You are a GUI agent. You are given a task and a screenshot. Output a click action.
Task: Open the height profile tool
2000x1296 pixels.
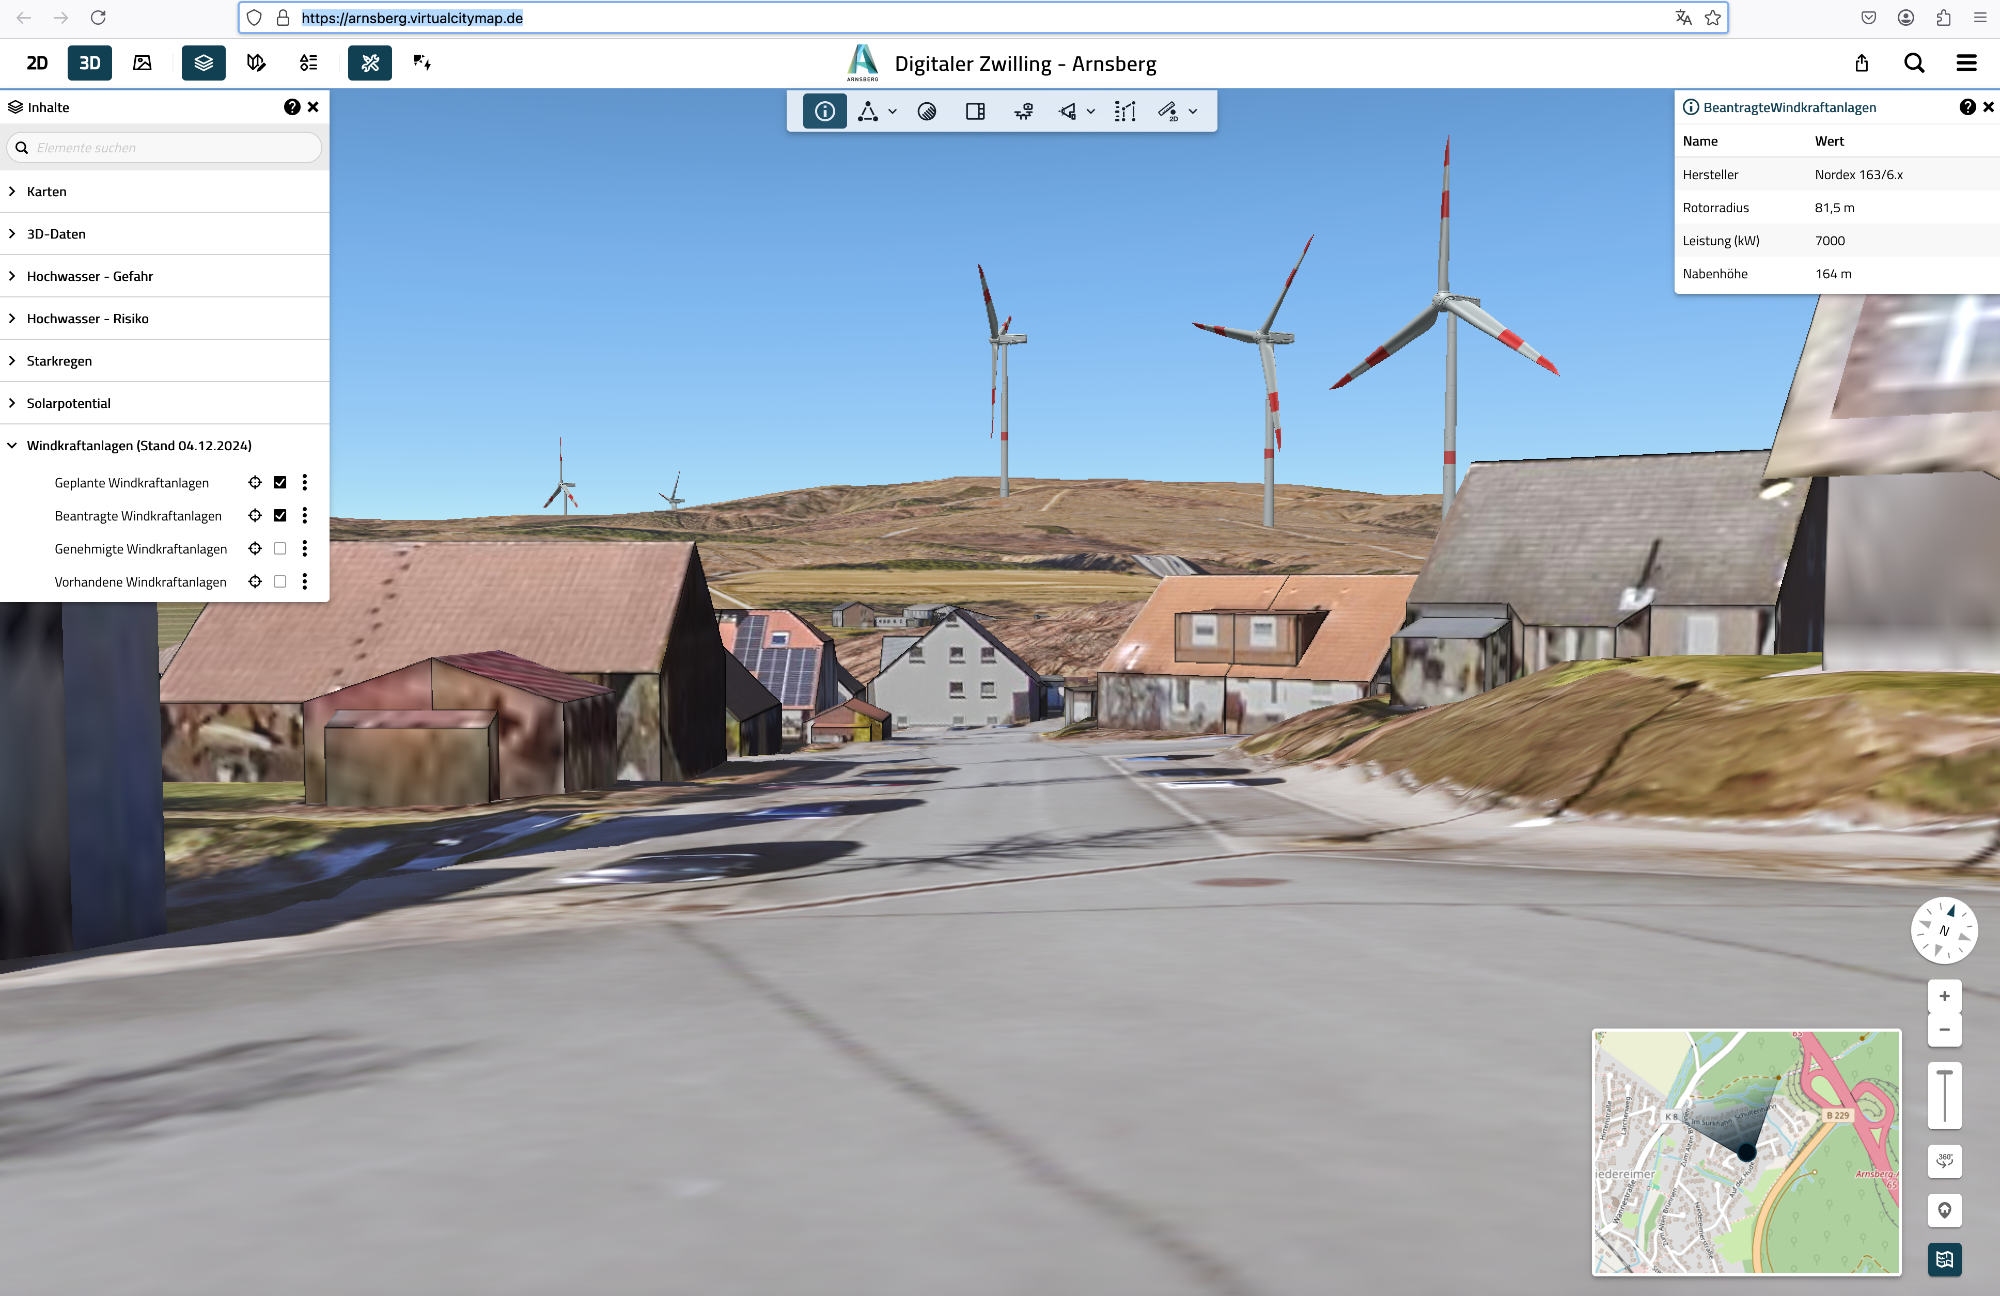[1125, 111]
